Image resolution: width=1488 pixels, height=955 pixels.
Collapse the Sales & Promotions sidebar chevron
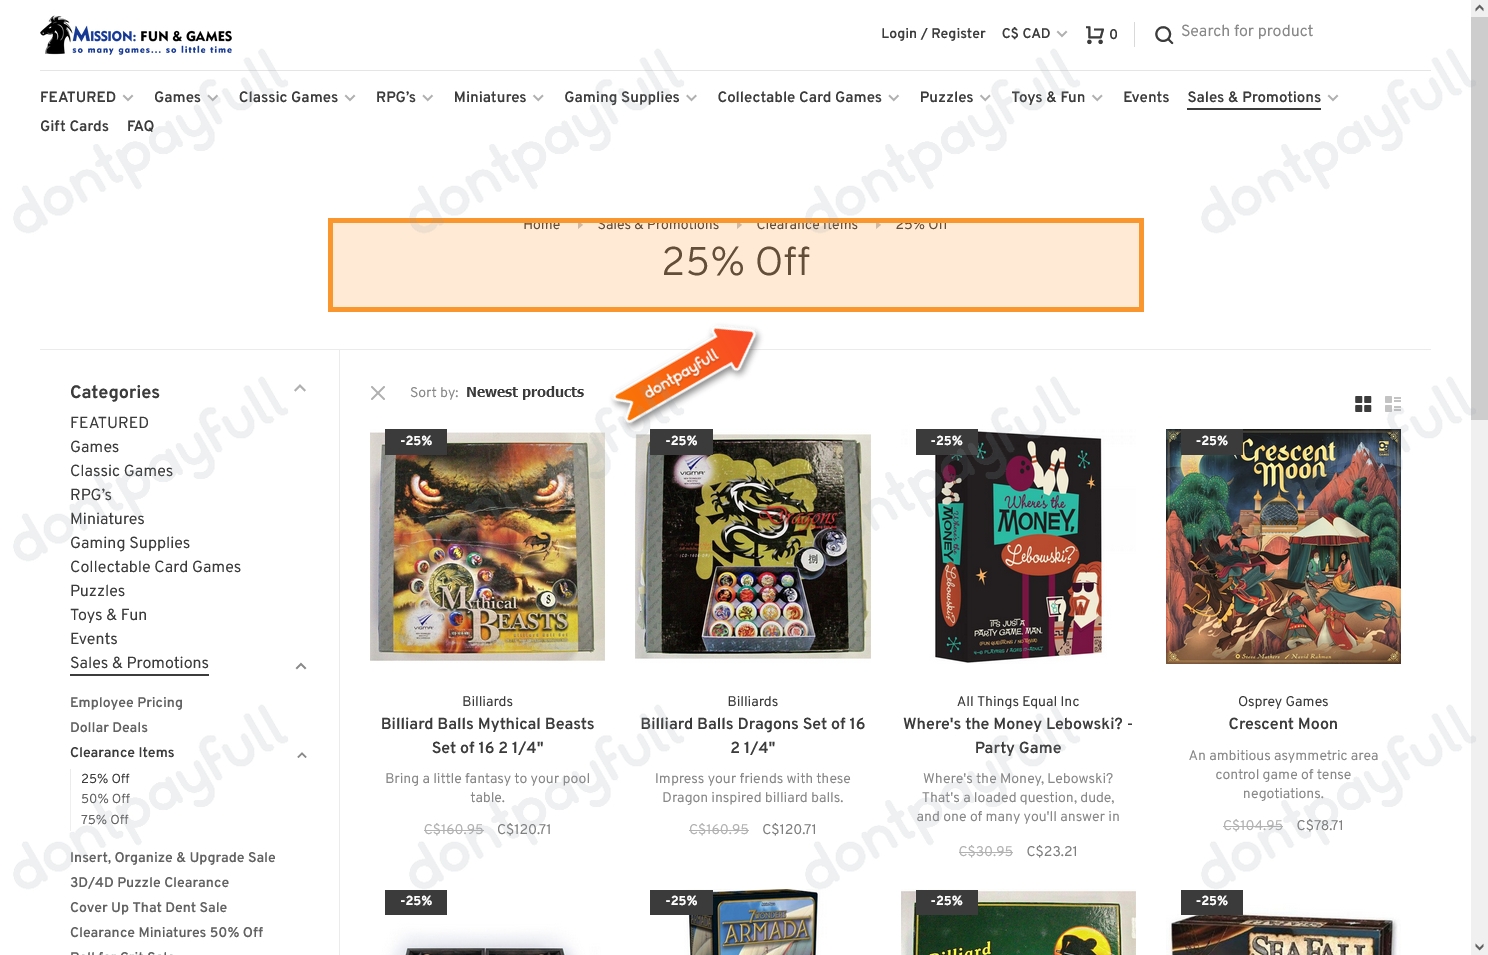coord(301,666)
